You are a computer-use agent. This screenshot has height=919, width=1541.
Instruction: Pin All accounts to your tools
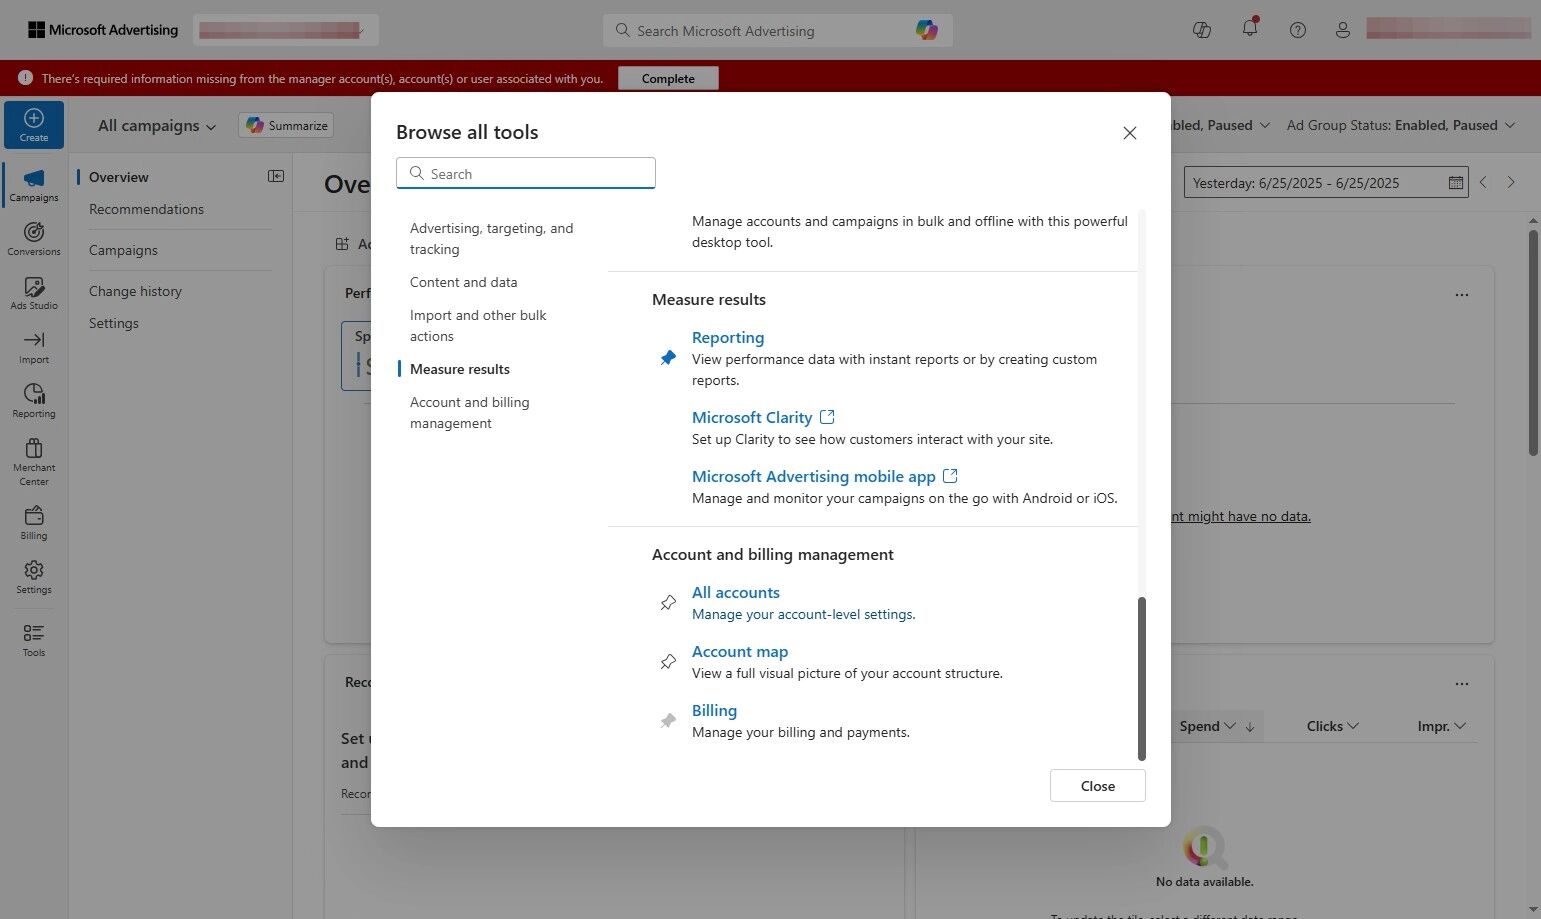(667, 602)
